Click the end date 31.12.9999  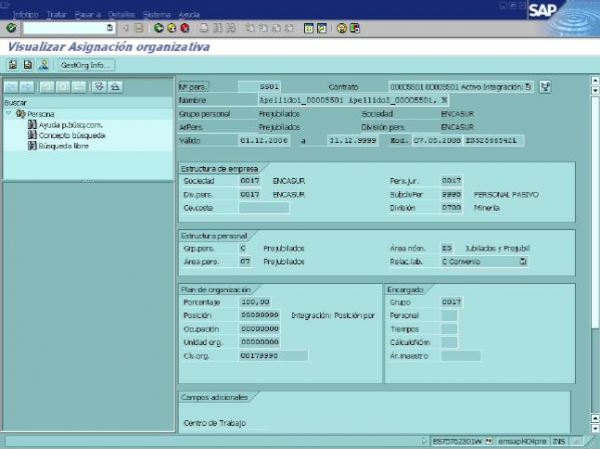tap(352, 140)
